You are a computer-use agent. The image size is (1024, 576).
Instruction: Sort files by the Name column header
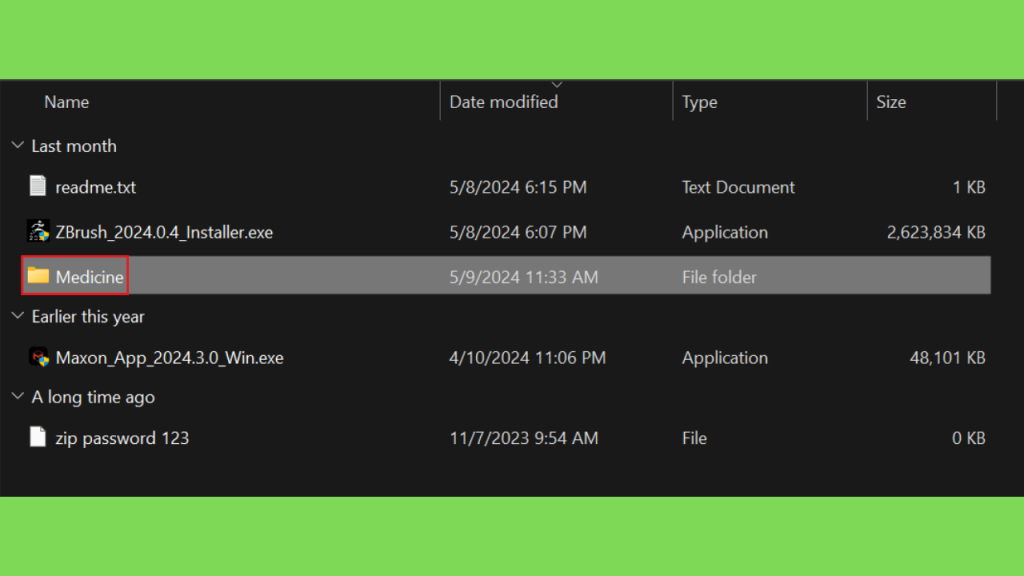tap(67, 102)
